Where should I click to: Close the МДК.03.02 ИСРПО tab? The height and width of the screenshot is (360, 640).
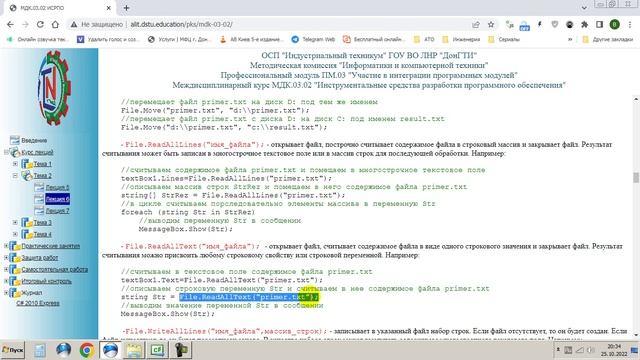coord(109,8)
